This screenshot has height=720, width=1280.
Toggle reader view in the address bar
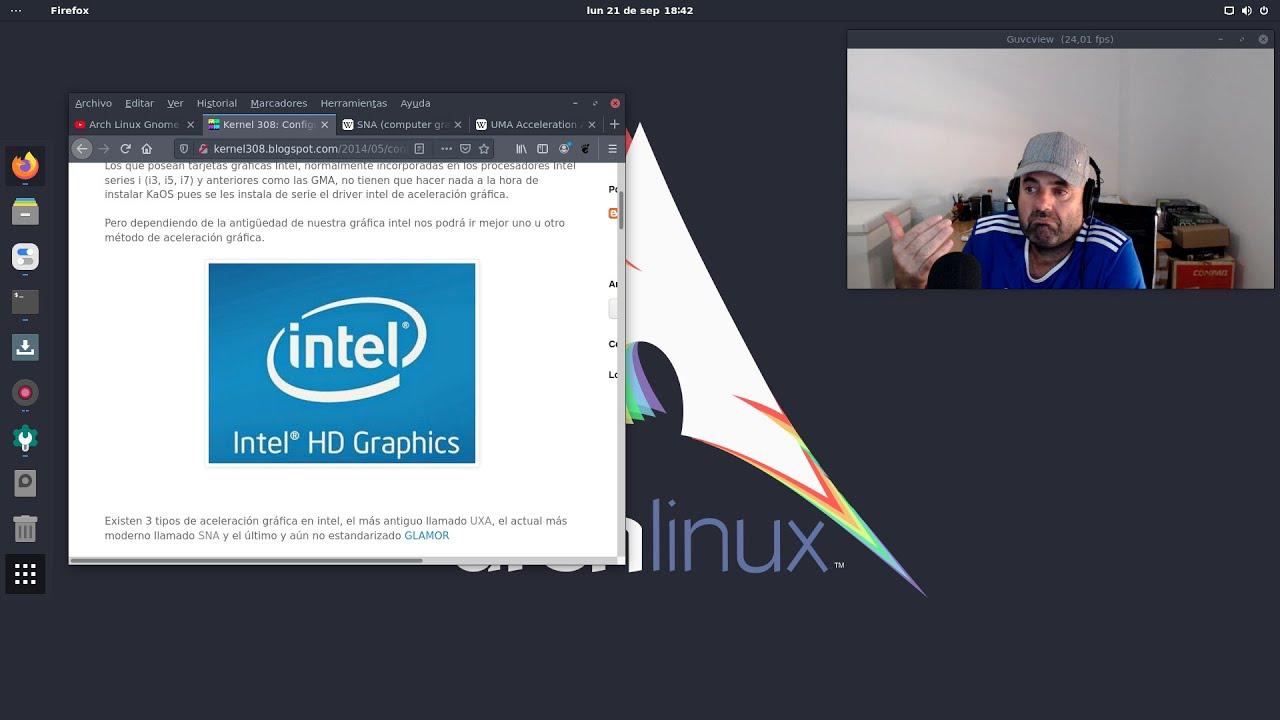[x=418, y=148]
